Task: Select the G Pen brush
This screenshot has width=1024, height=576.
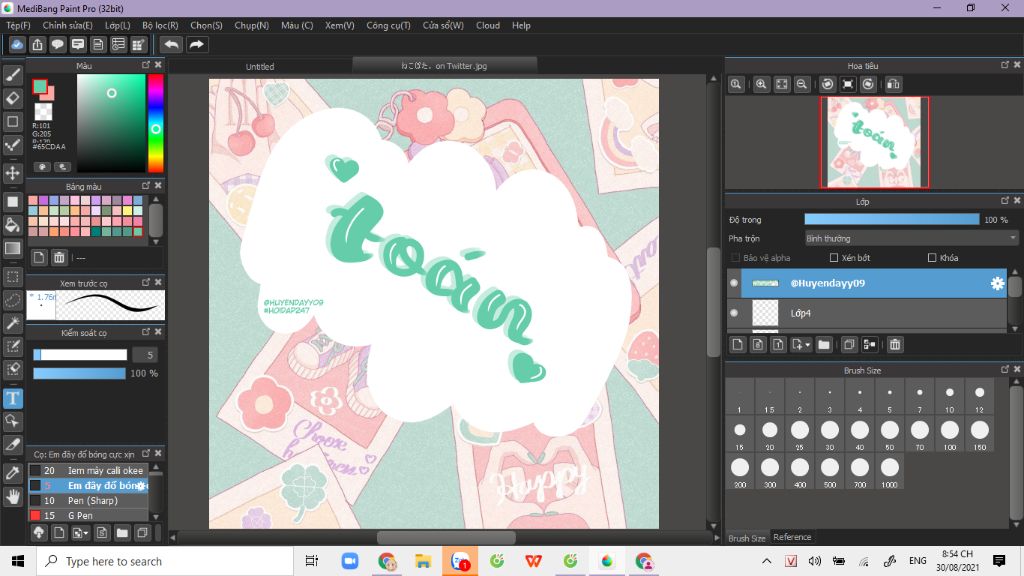Action: (x=89, y=515)
